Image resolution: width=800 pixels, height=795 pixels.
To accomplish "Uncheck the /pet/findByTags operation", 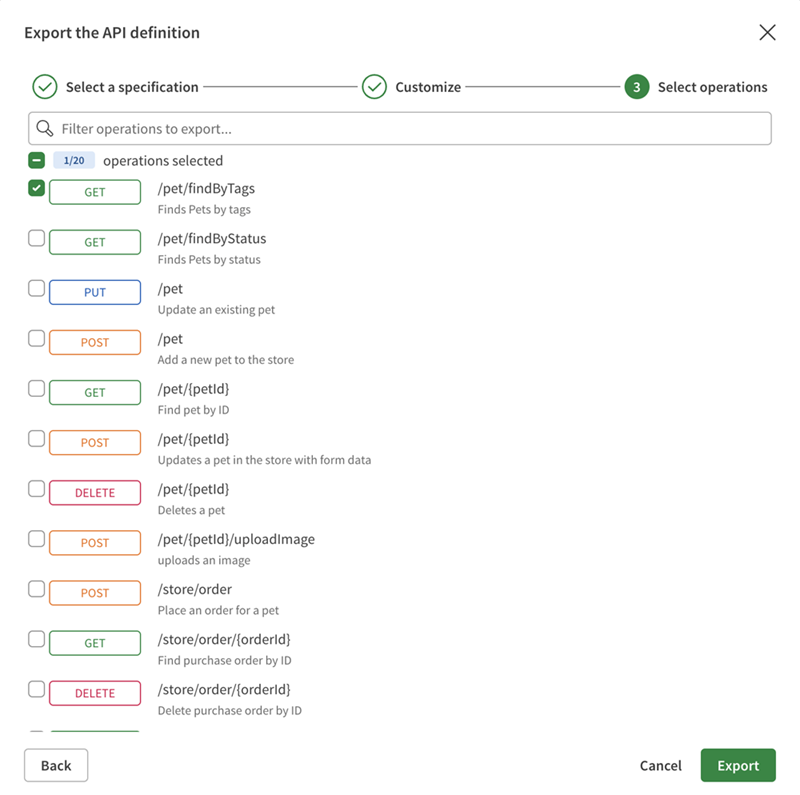I will tap(36, 189).
